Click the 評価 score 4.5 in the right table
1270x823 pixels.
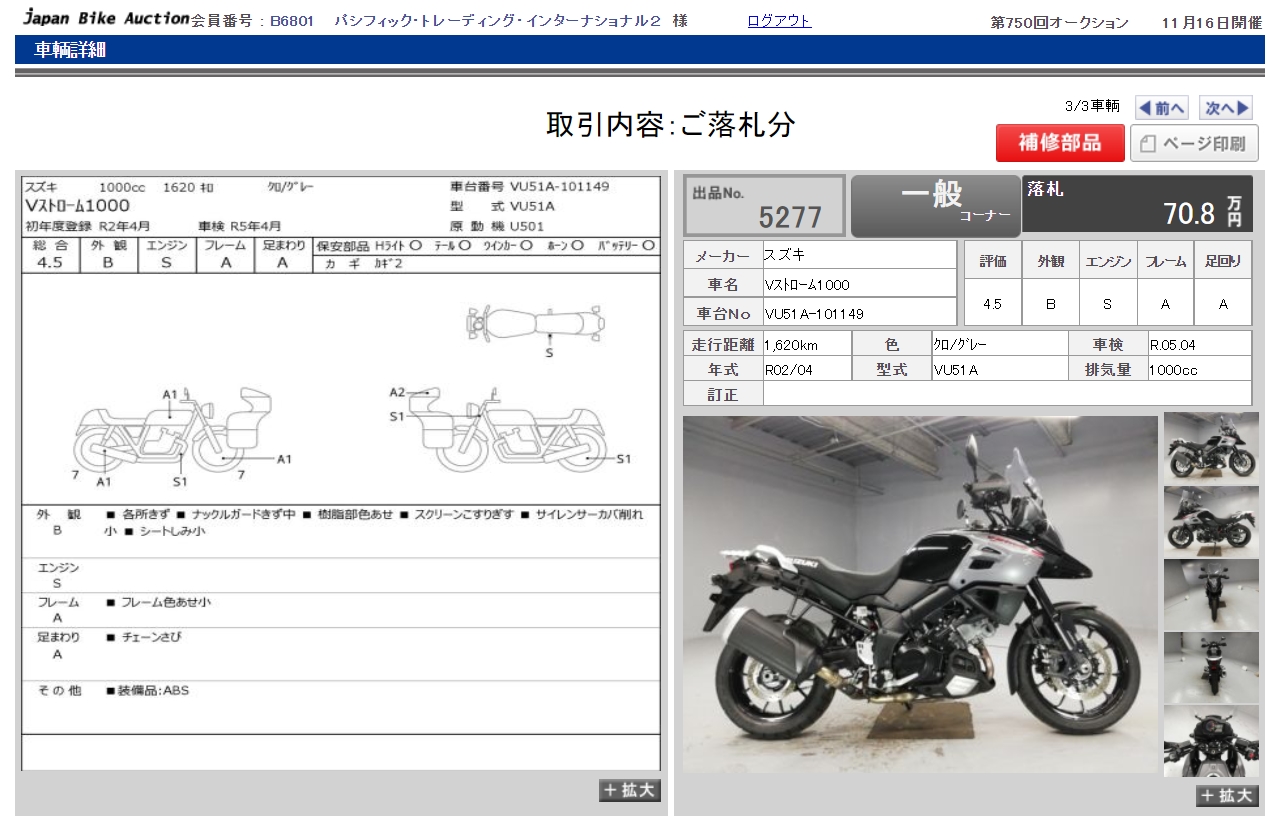pos(992,304)
